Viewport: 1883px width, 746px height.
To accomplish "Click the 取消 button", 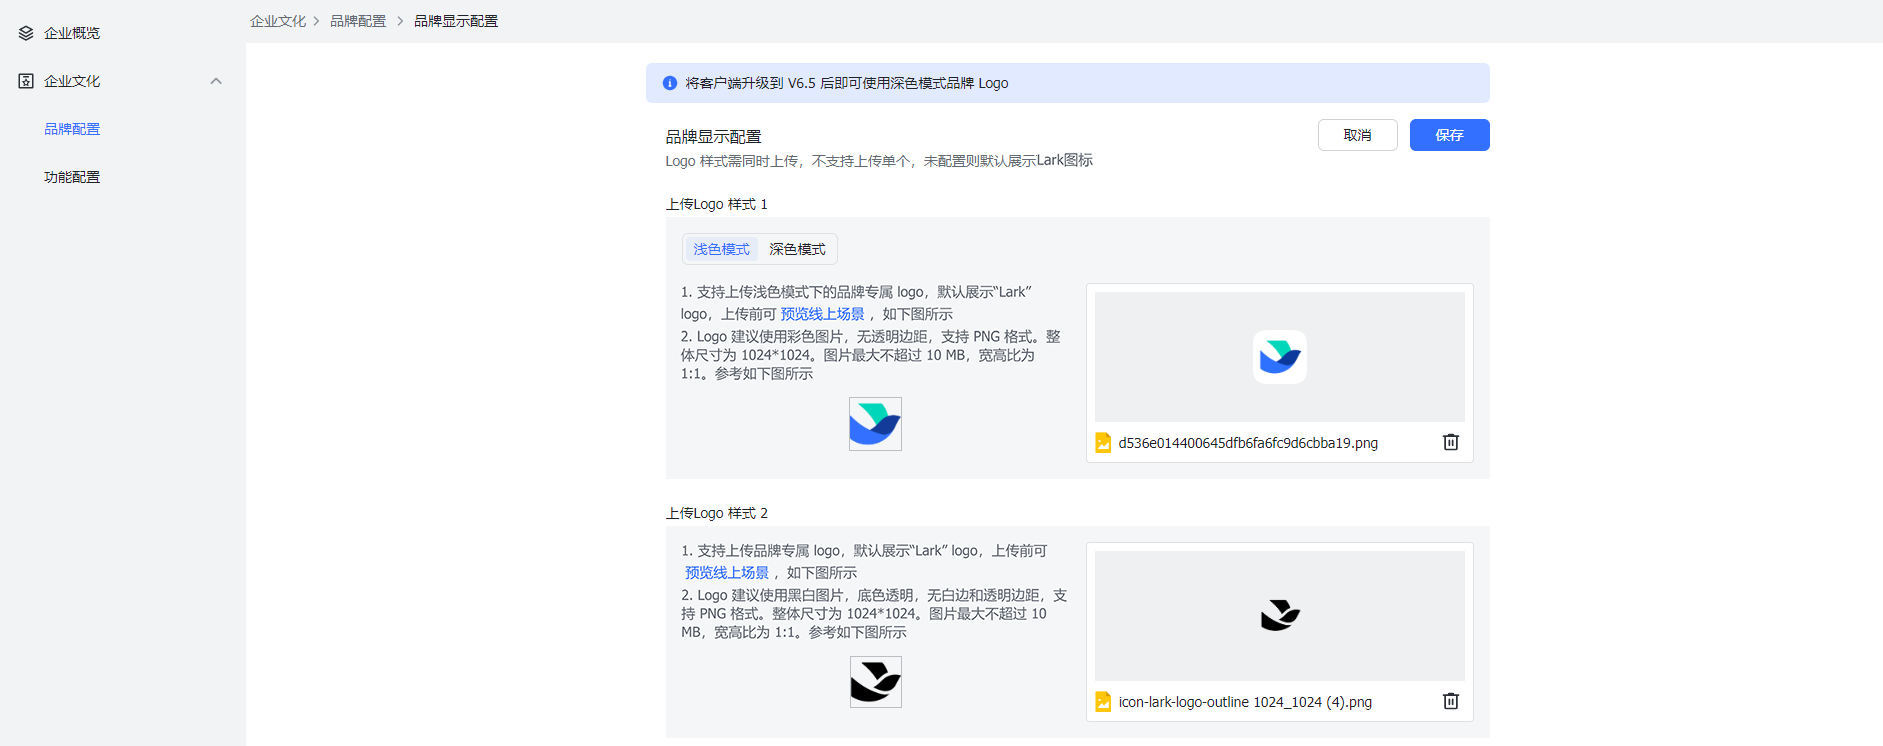I will tap(1357, 135).
